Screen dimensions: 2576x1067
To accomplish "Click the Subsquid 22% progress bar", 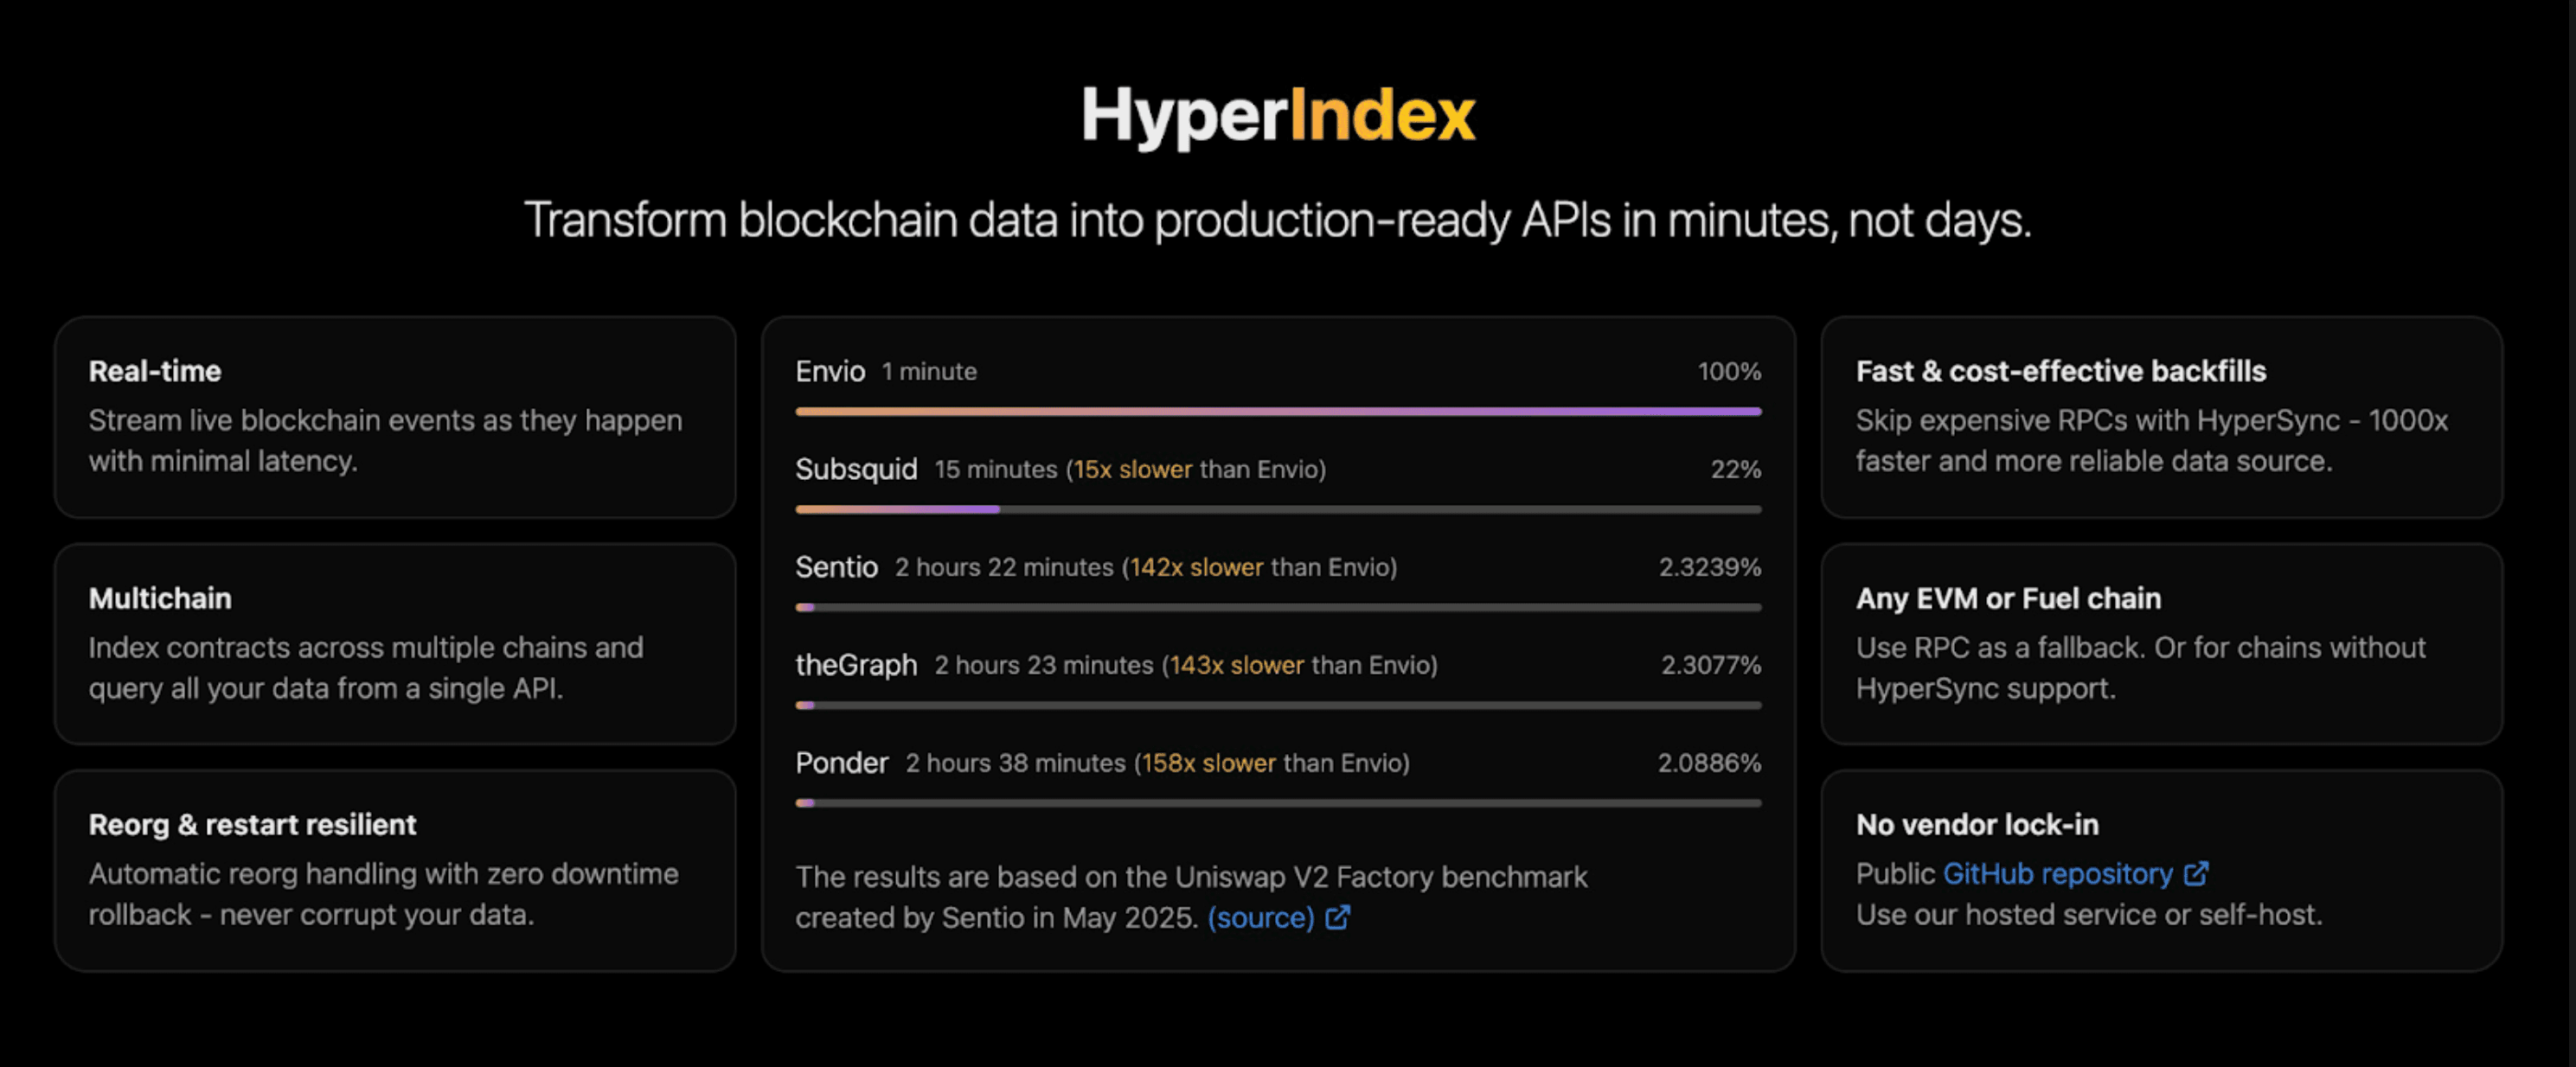I will 1278,509.
